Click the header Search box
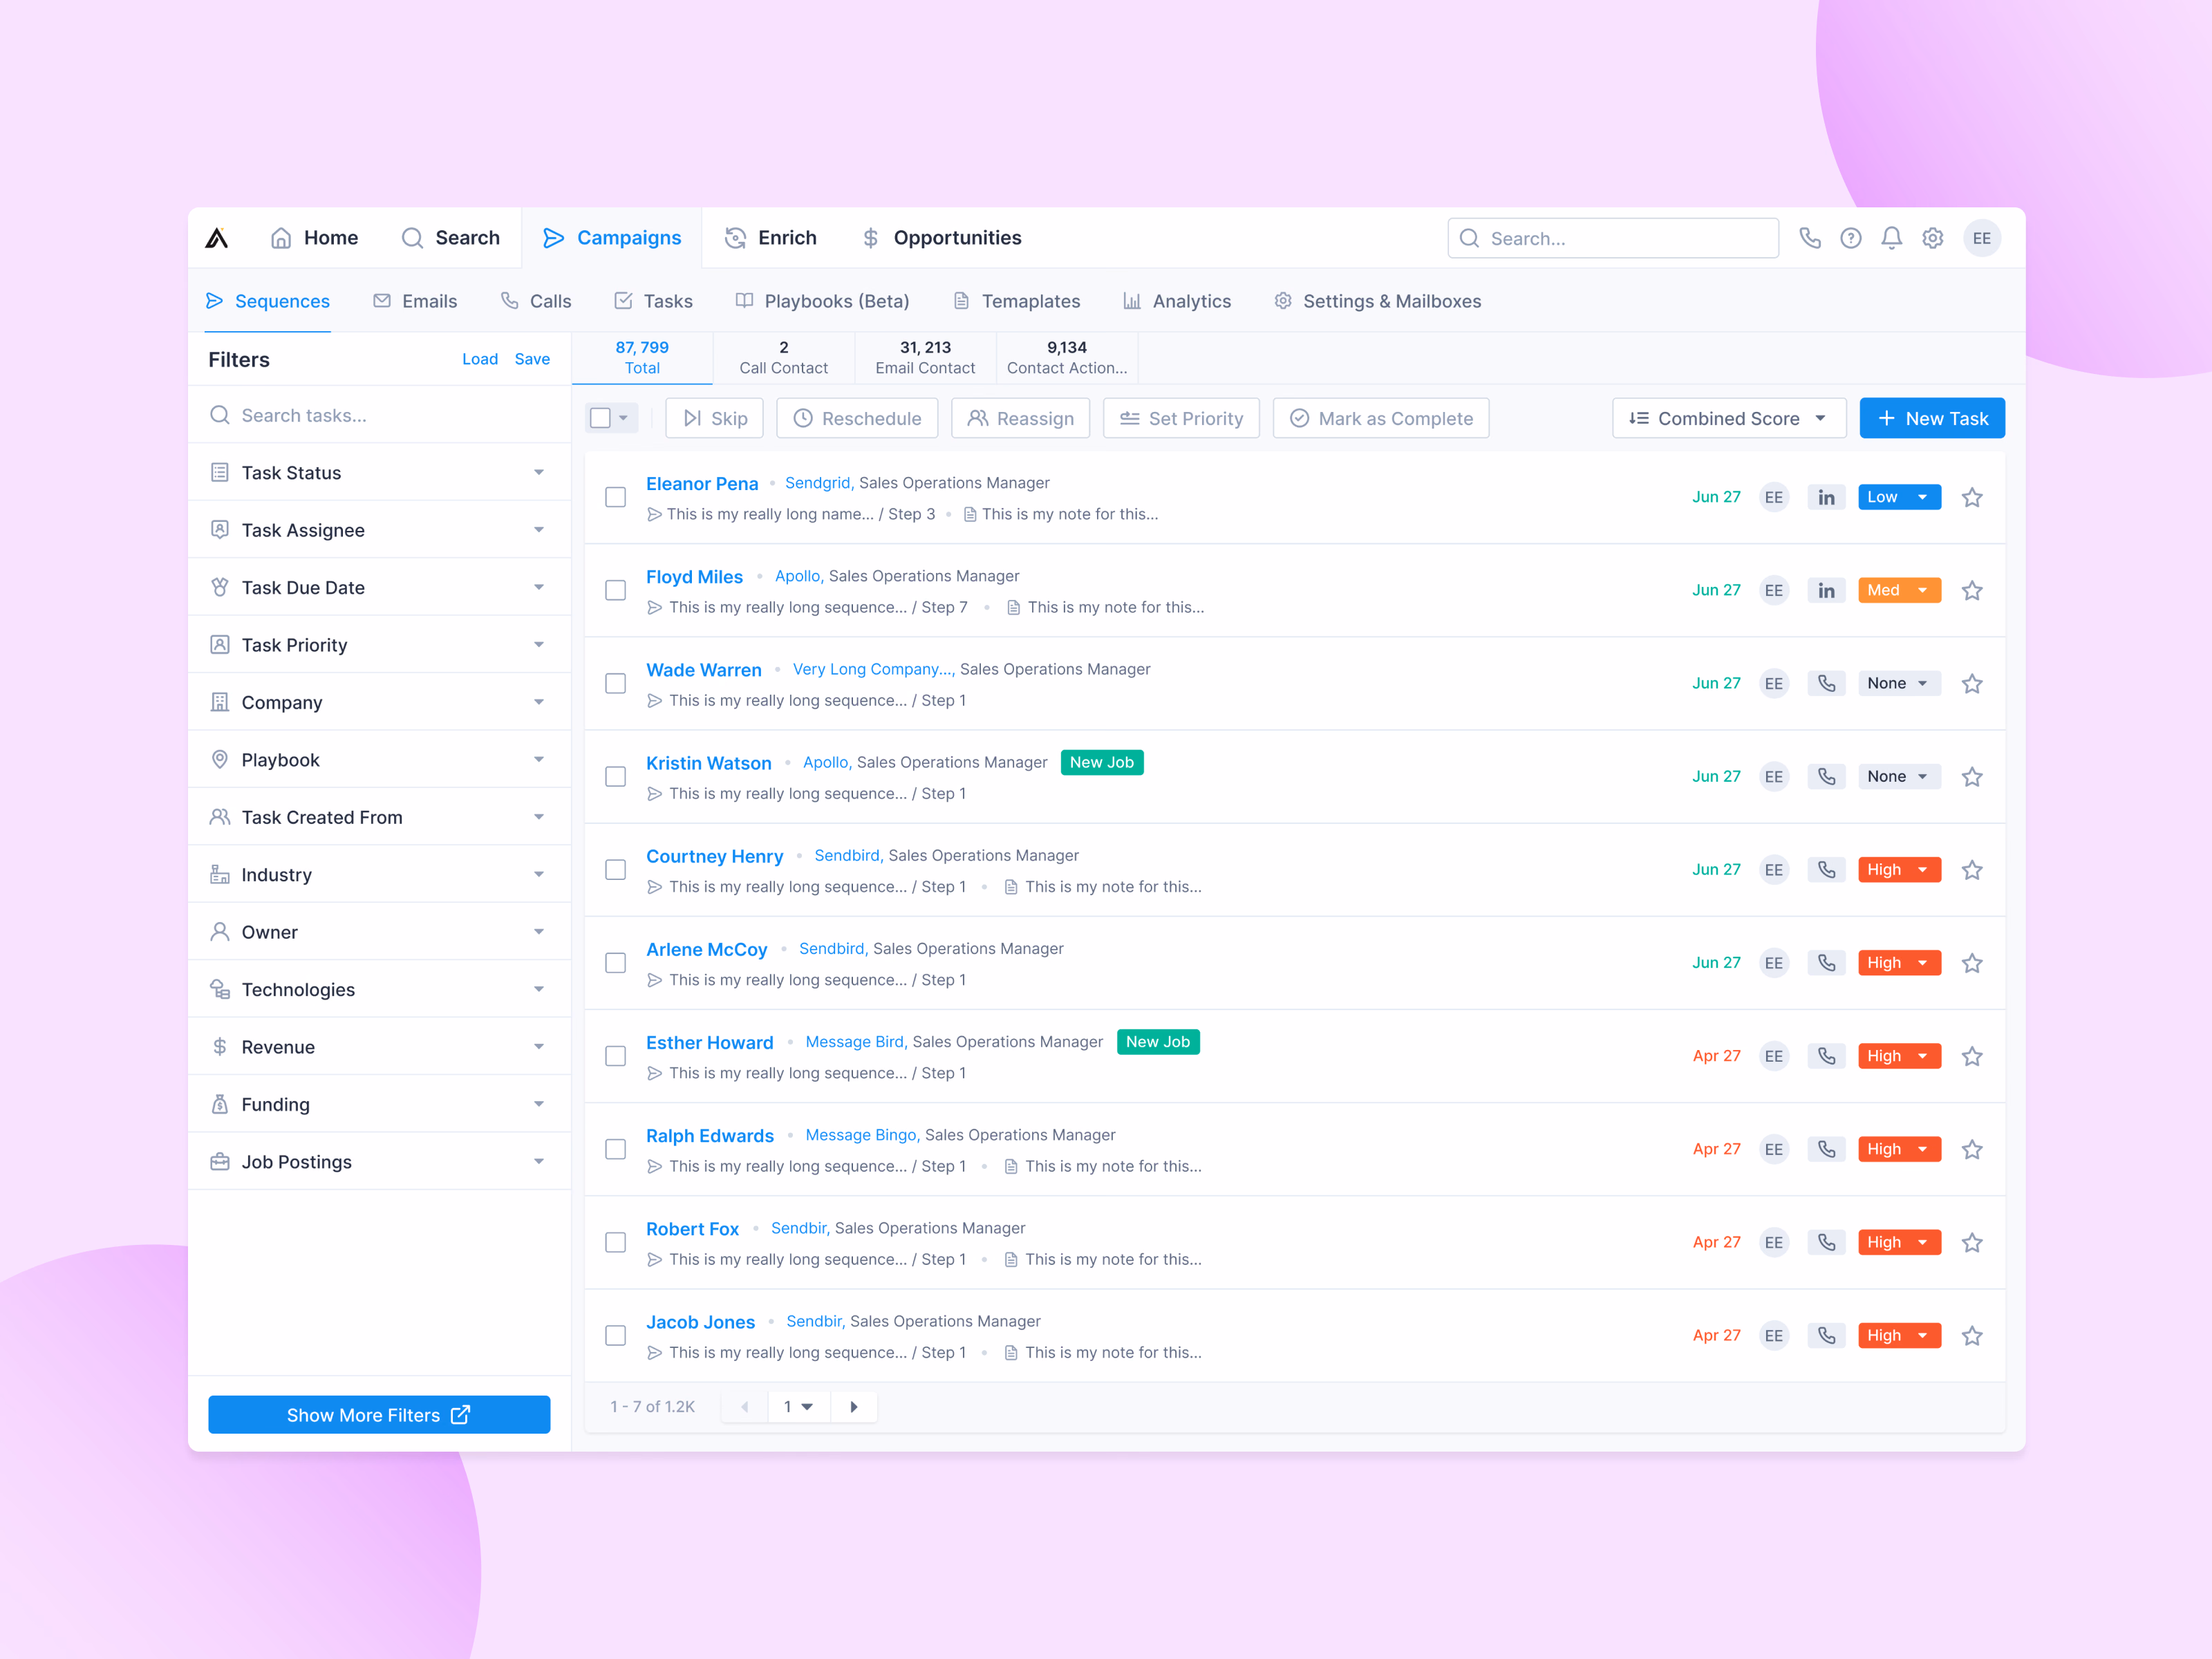The image size is (2212, 1659). coord(1612,238)
